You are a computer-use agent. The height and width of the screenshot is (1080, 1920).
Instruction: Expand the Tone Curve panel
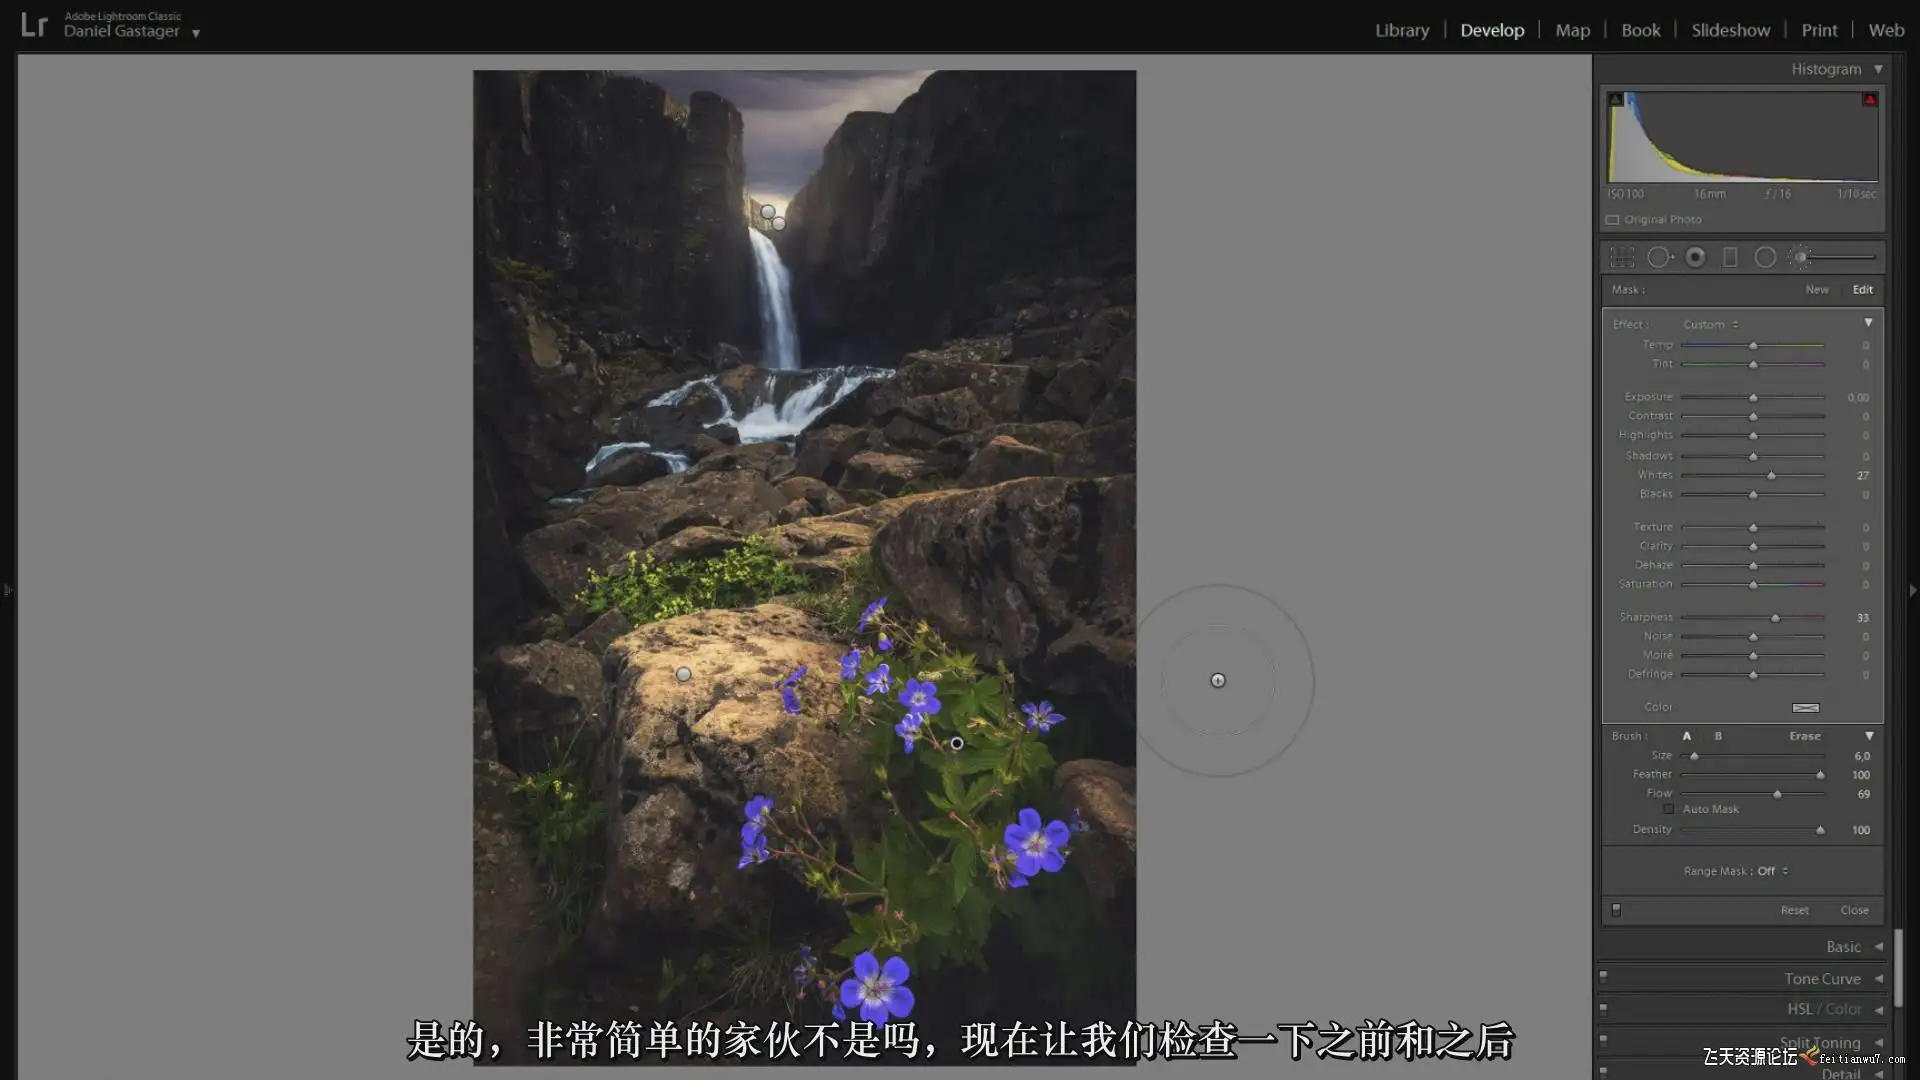[x=1822, y=979]
